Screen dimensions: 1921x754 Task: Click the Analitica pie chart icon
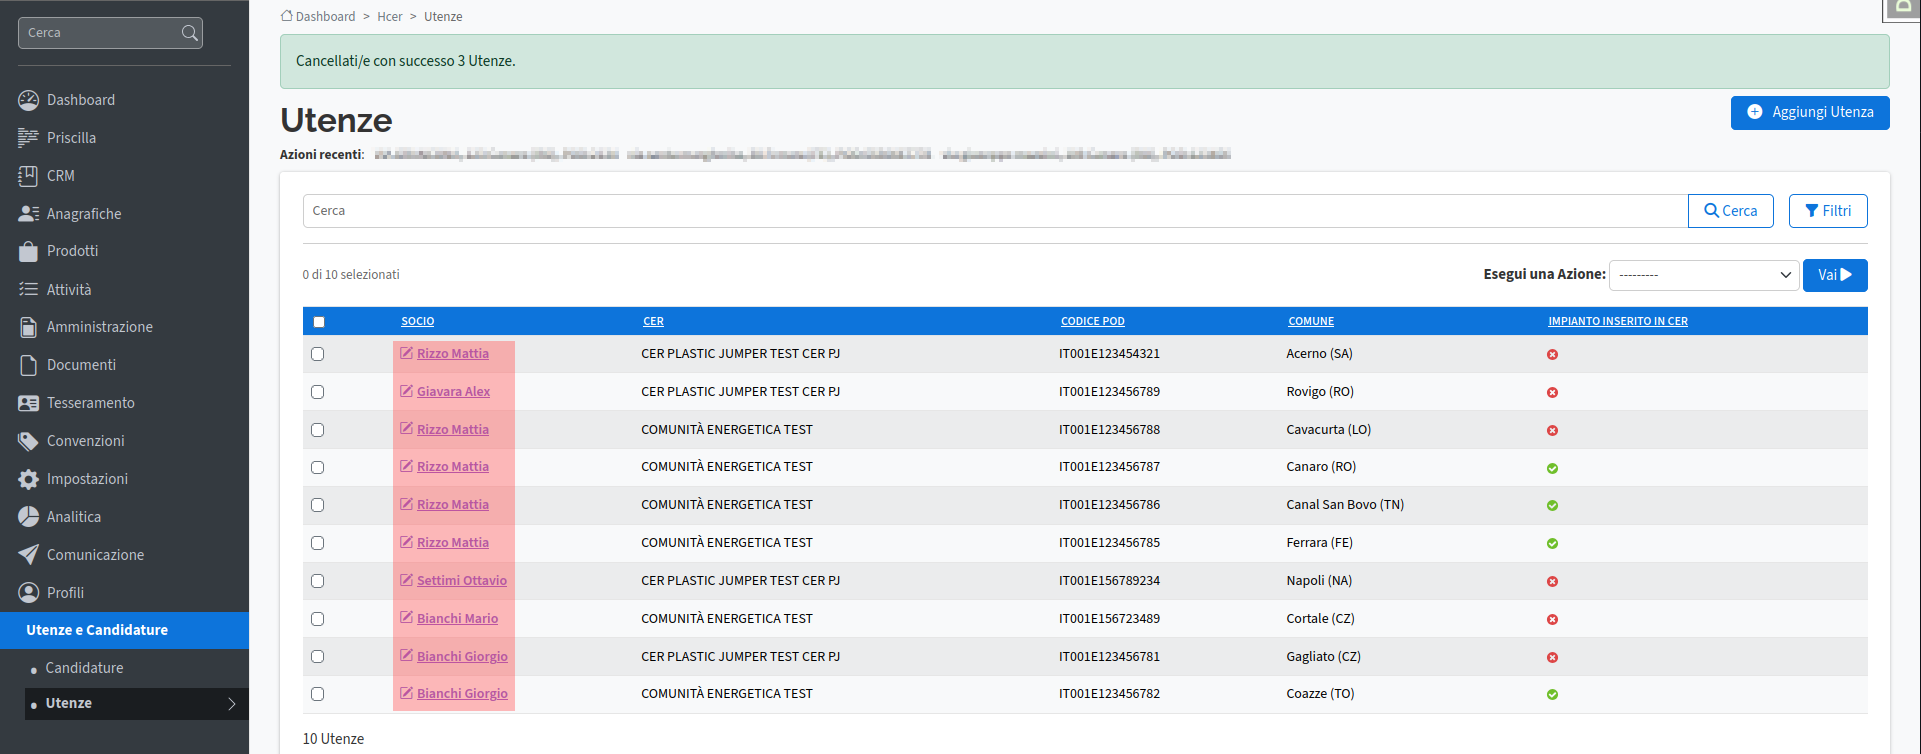[28, 517]
